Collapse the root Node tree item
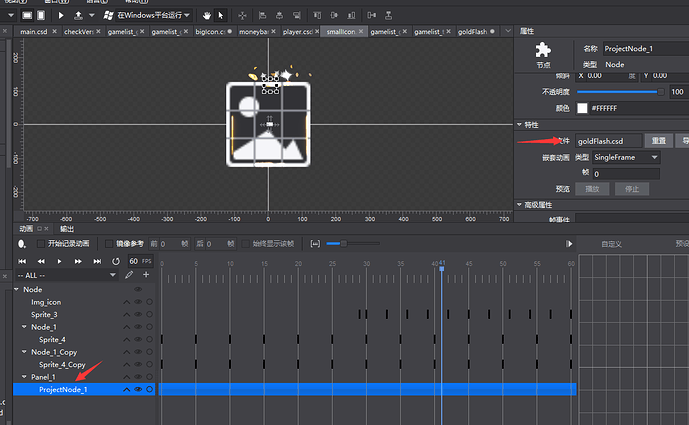Viewport: 689px width, 425px height. coord(17,289)
